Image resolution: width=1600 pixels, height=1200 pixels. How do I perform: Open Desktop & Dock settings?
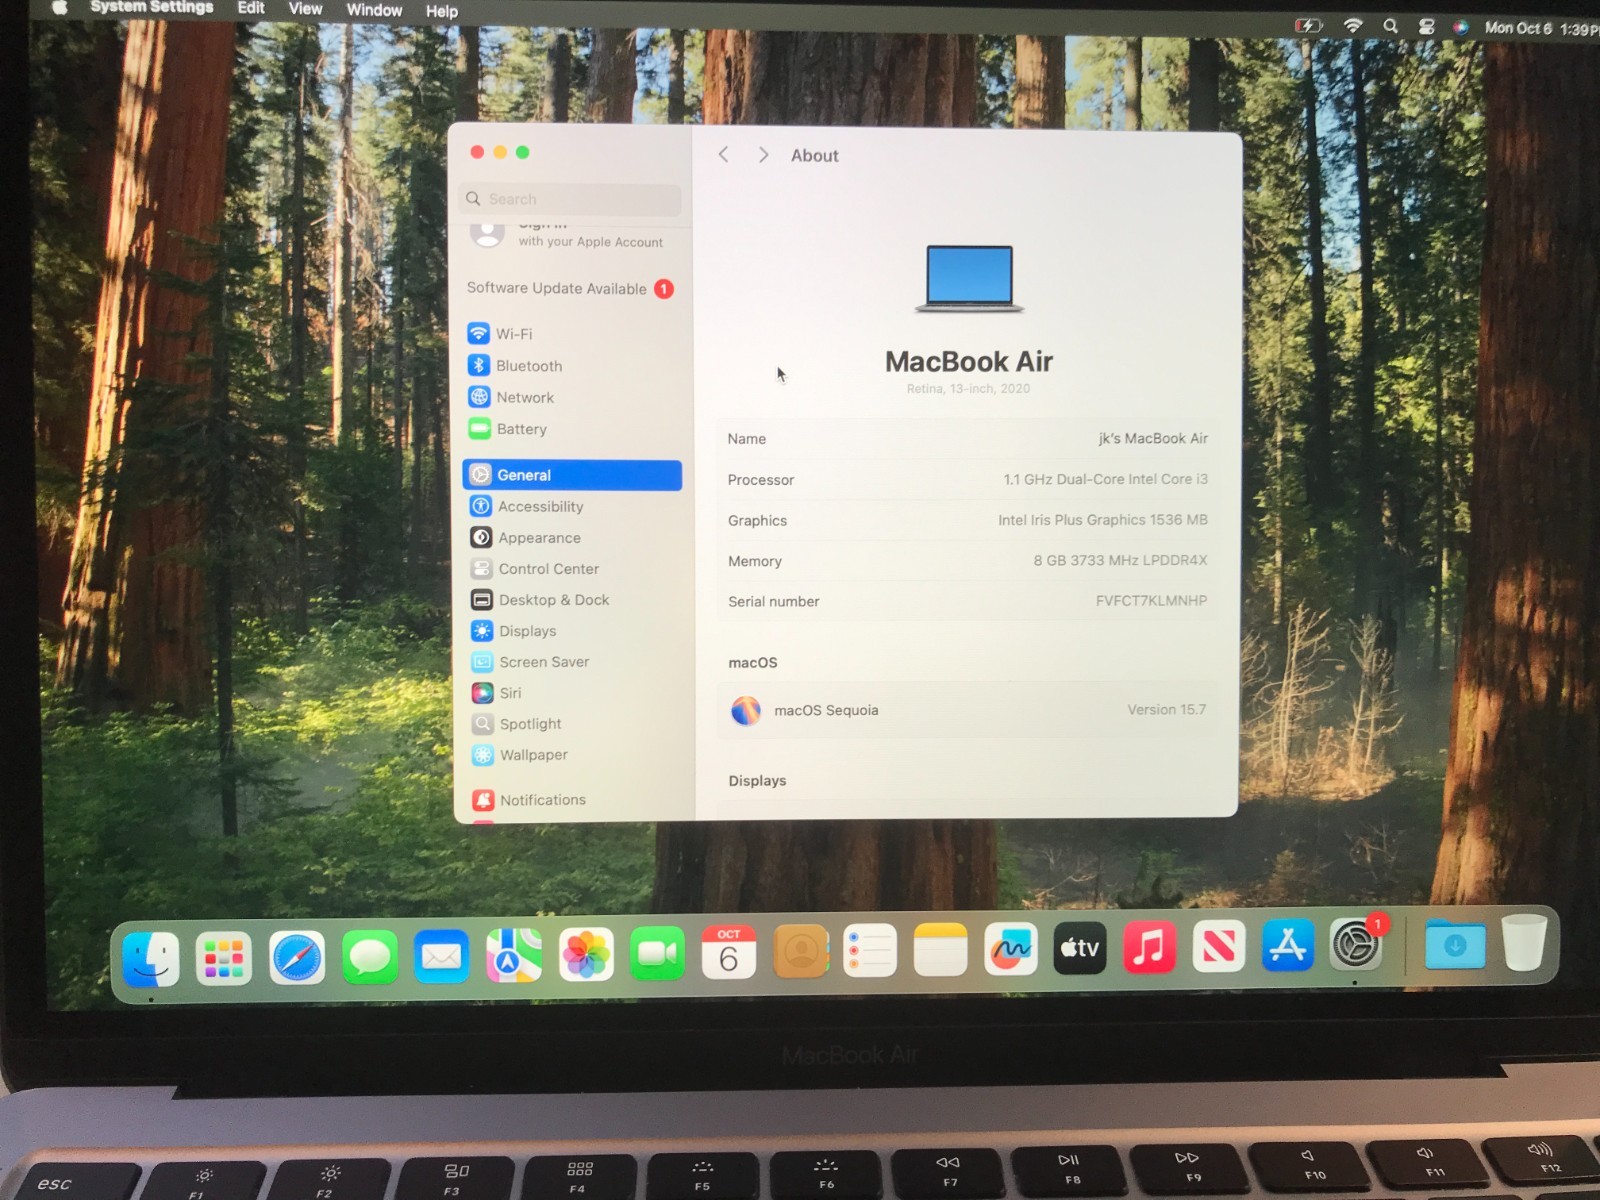[554, 599]
